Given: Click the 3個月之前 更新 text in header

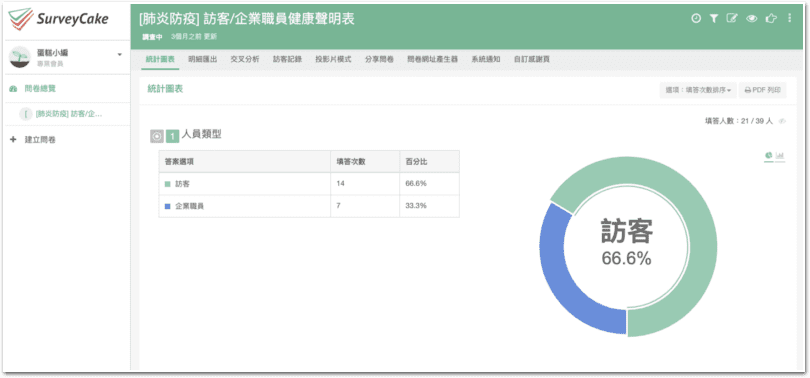Looking at the screenshot, I should 194,37.
